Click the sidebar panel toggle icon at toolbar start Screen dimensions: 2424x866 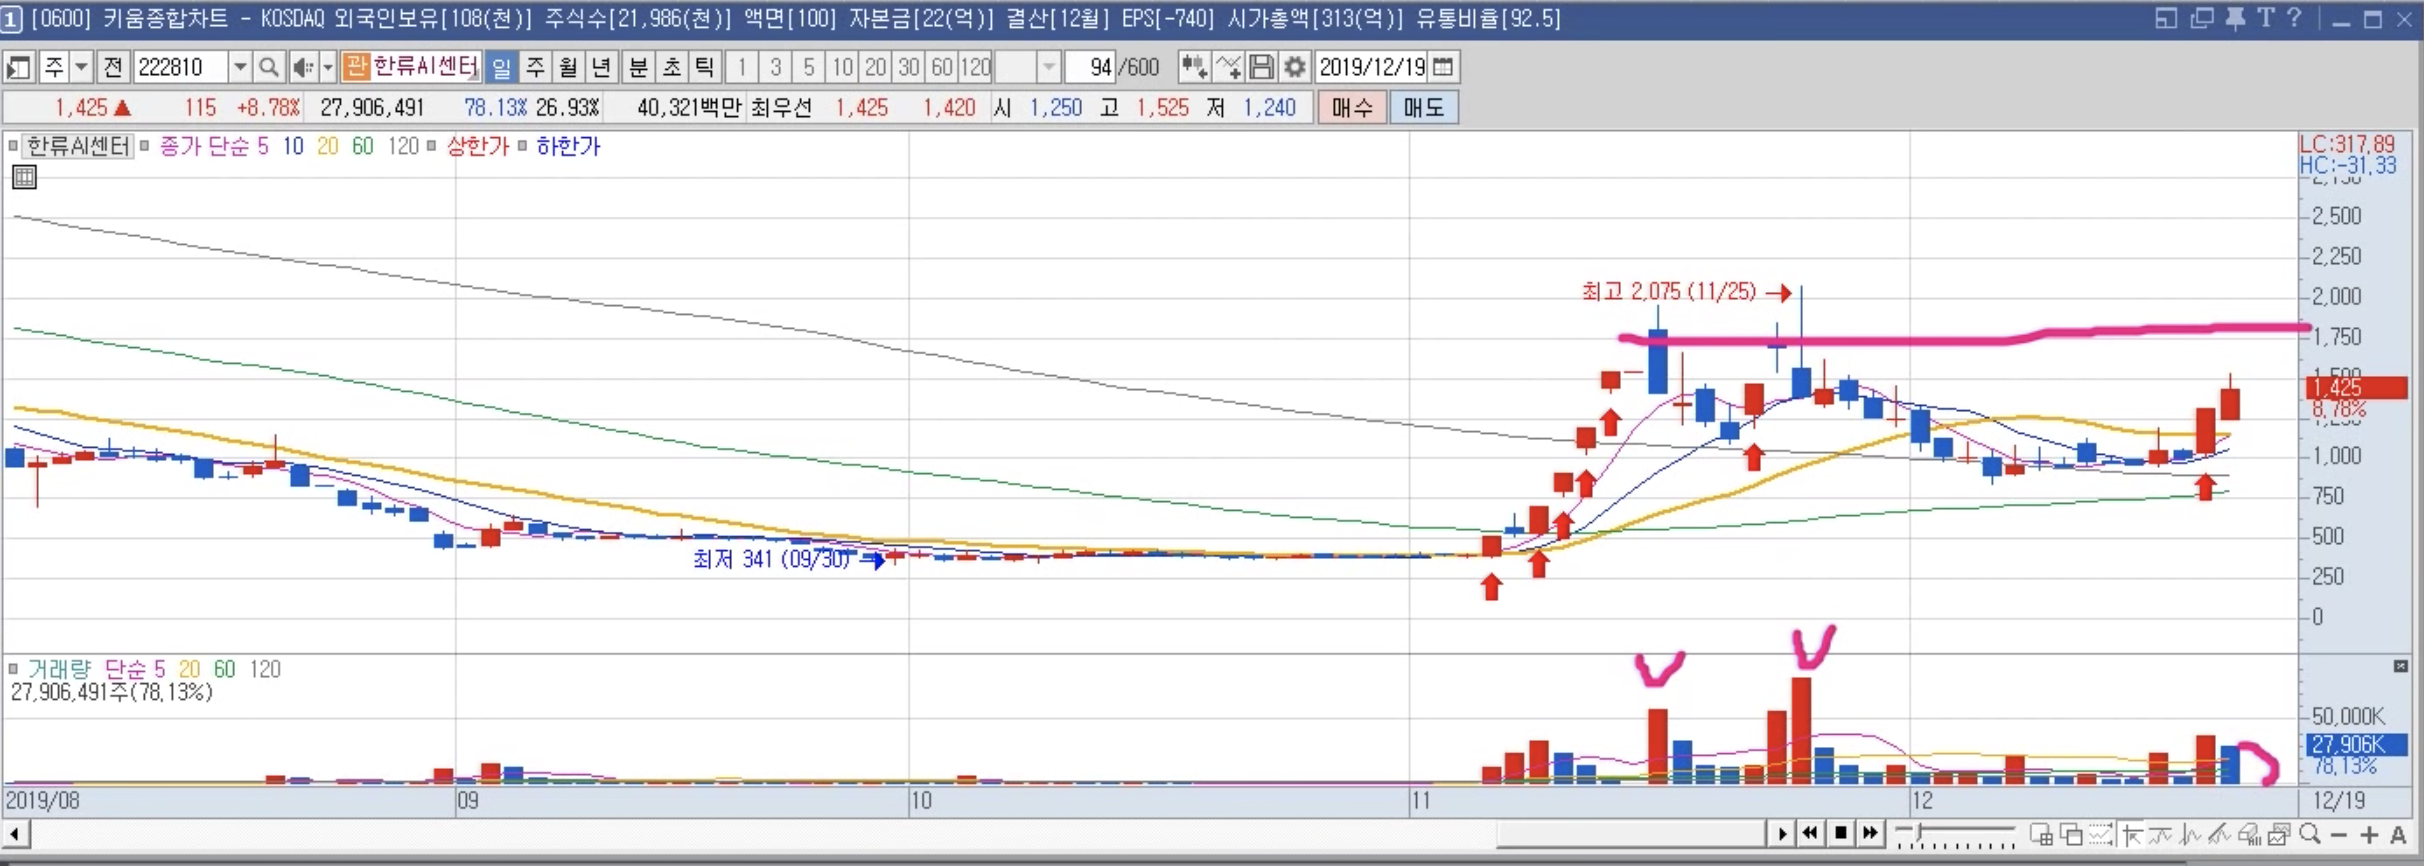pyautogui.click(x=18, y=67)
